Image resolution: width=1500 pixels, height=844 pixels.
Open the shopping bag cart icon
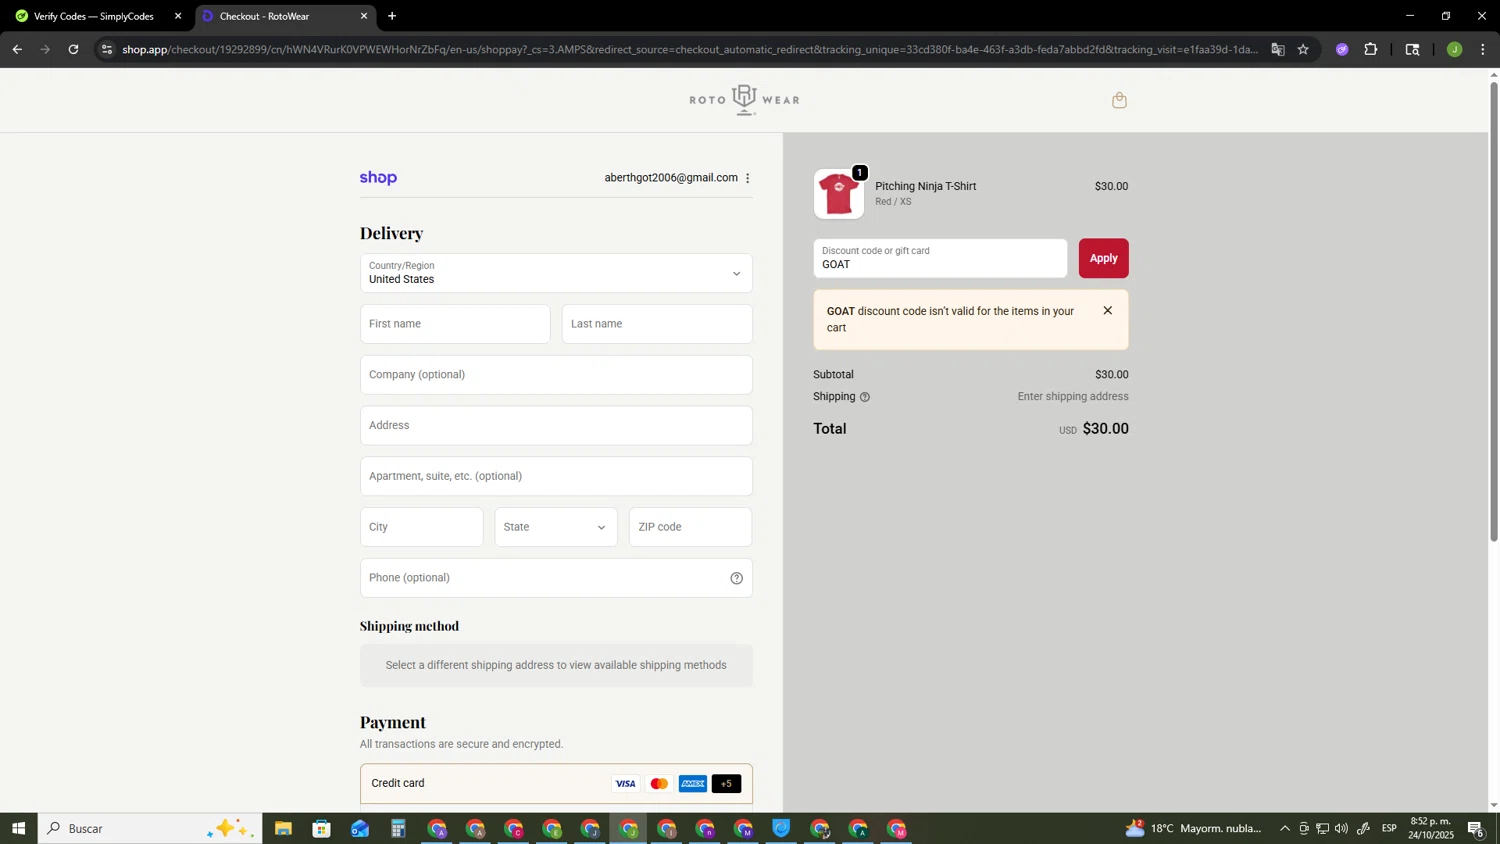tap(1119, 100)
